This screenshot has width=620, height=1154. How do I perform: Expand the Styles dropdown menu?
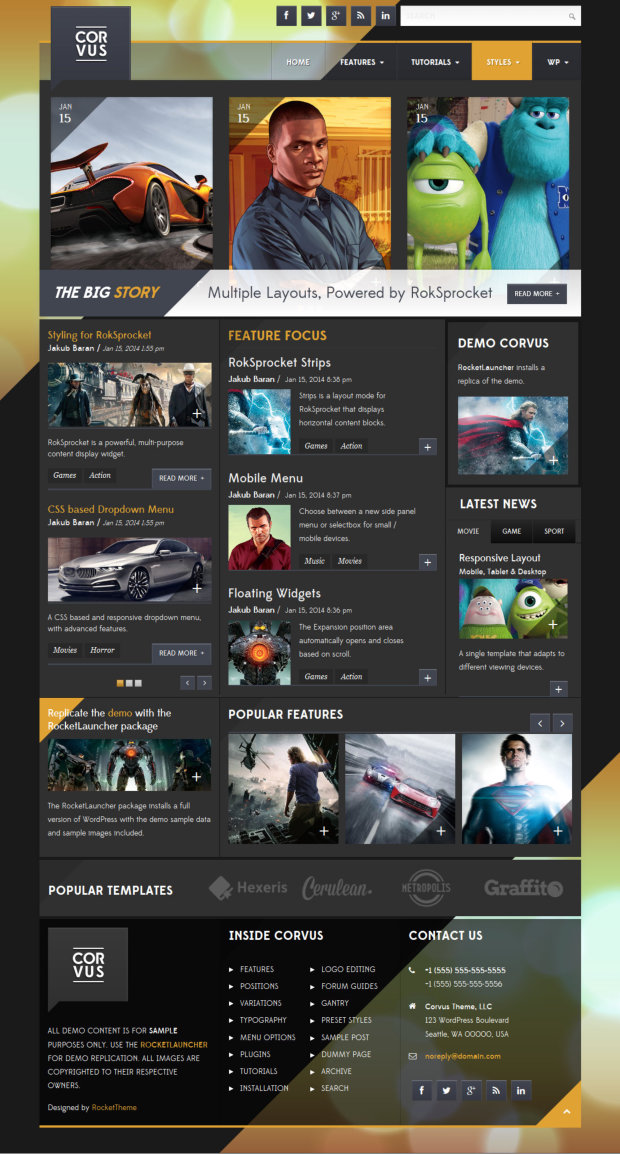tap(502, 62)
